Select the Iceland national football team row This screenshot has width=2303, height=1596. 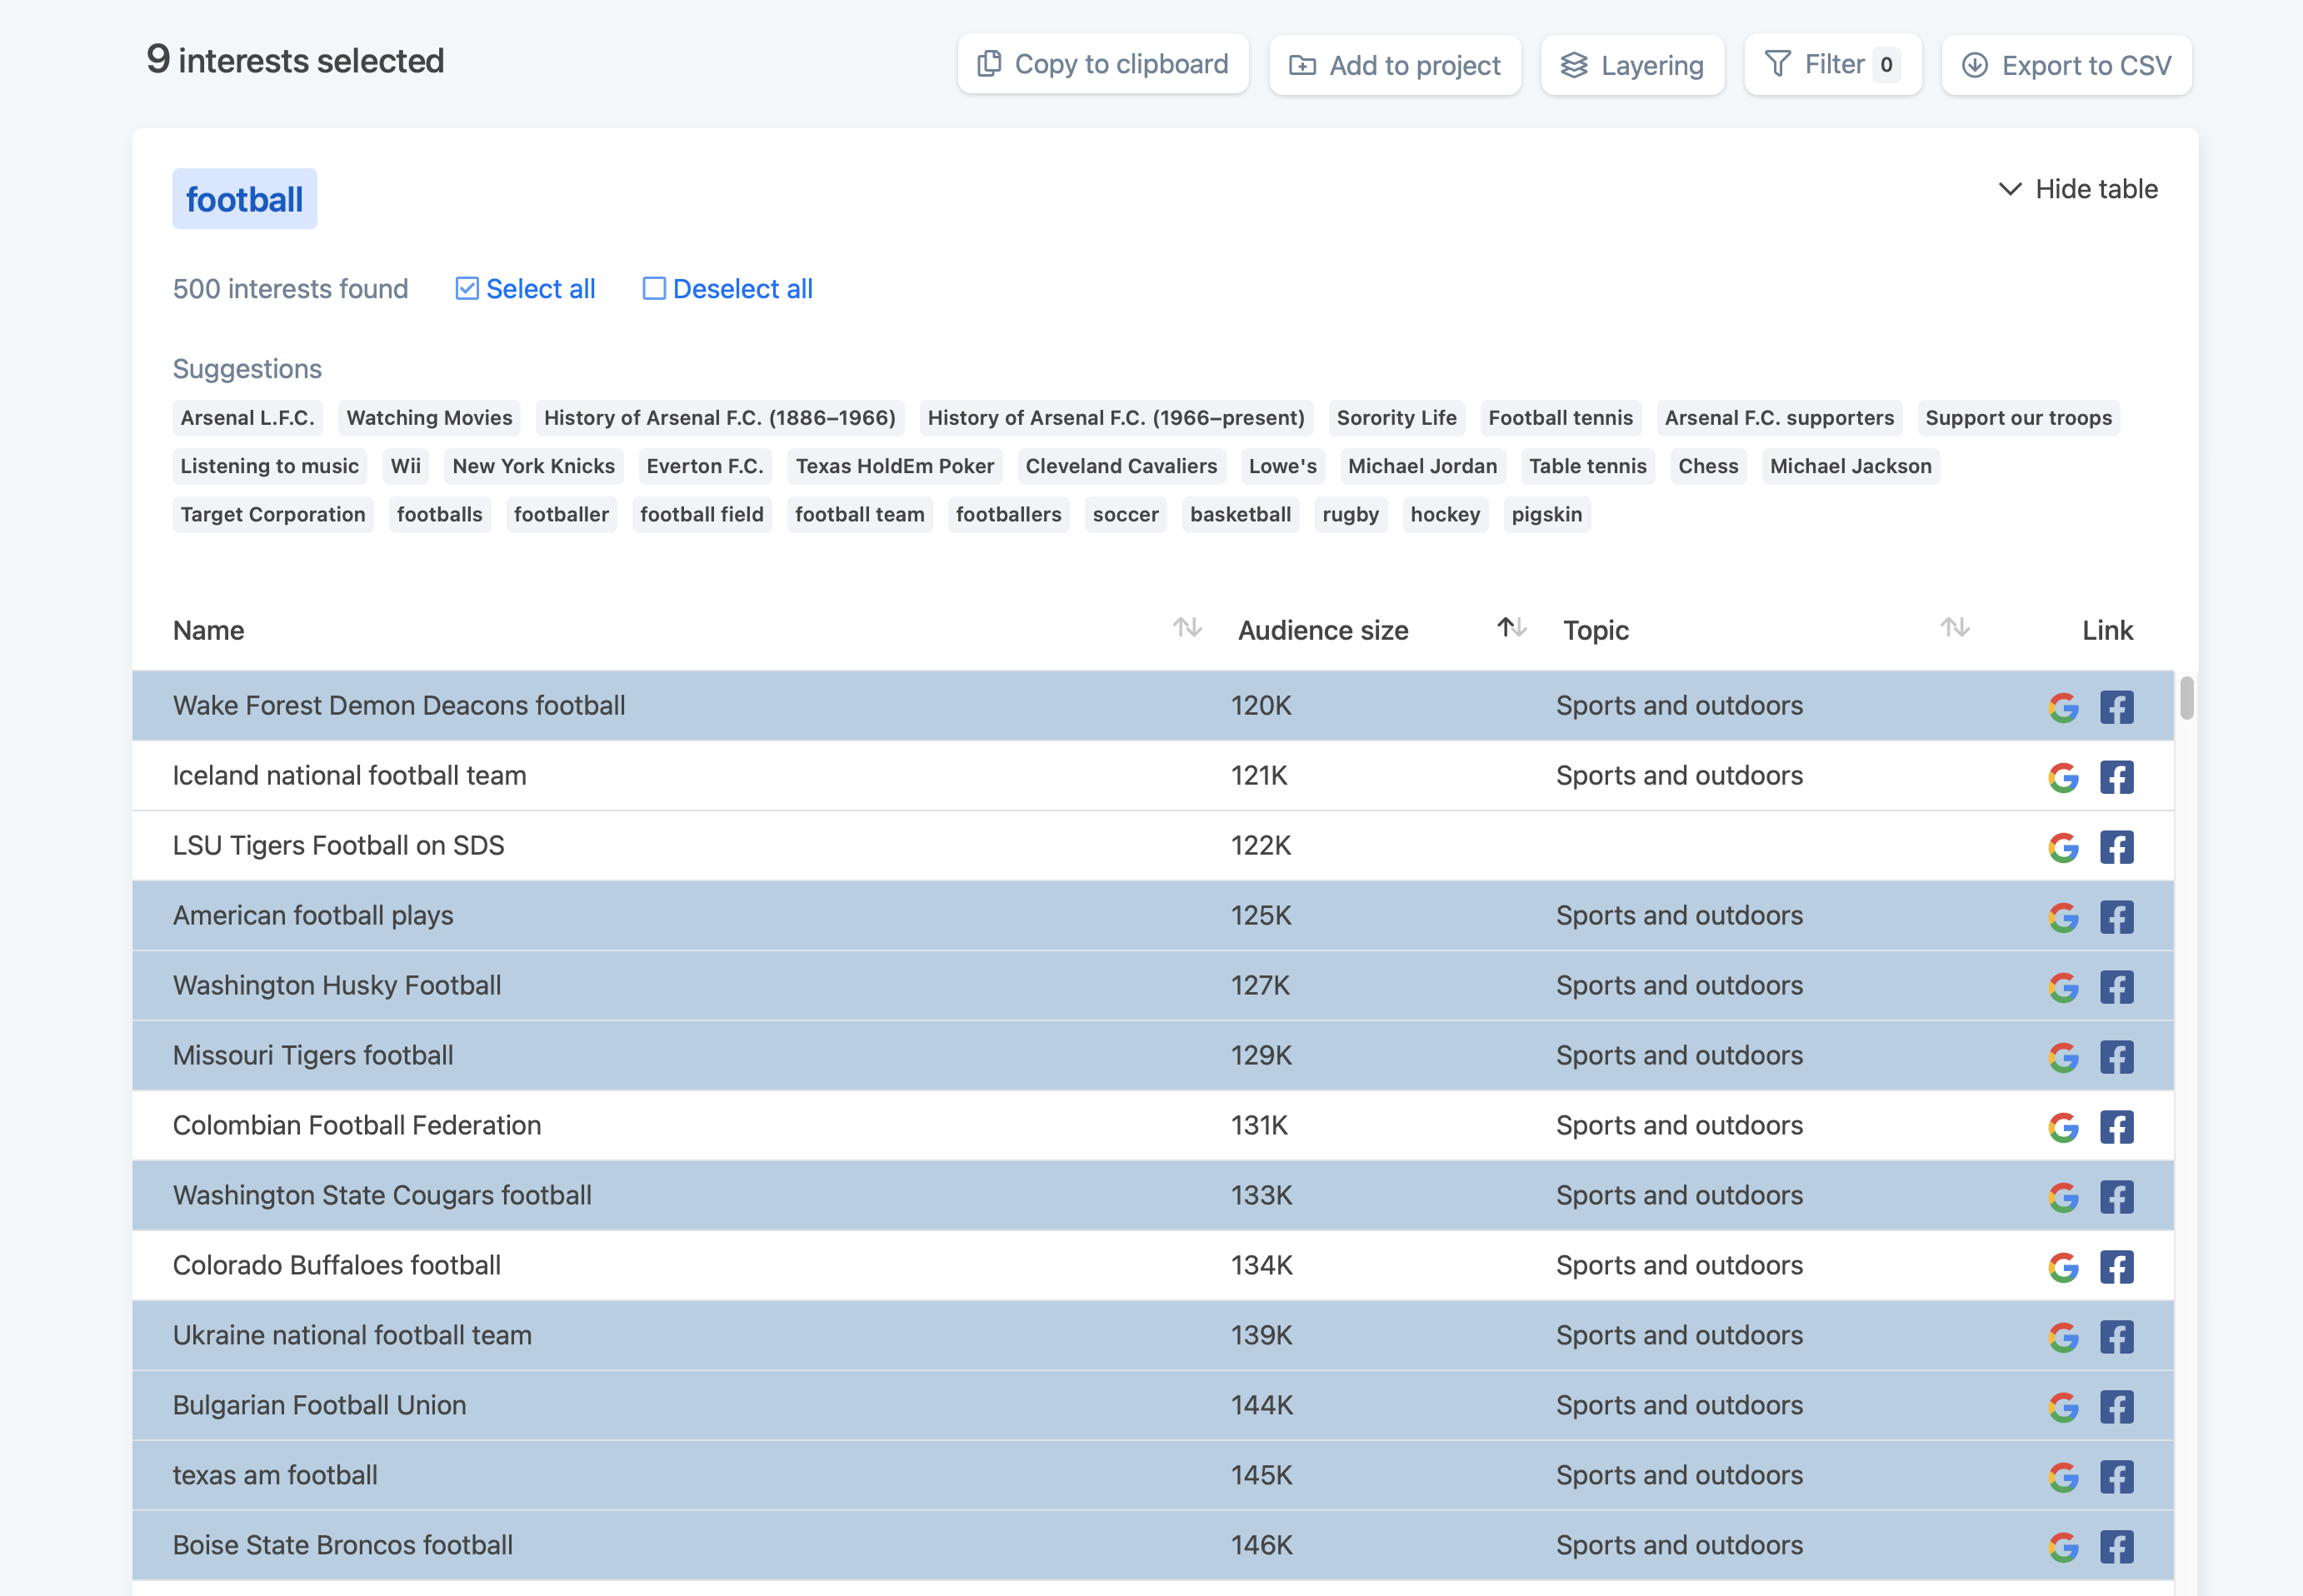(1153, 775)
